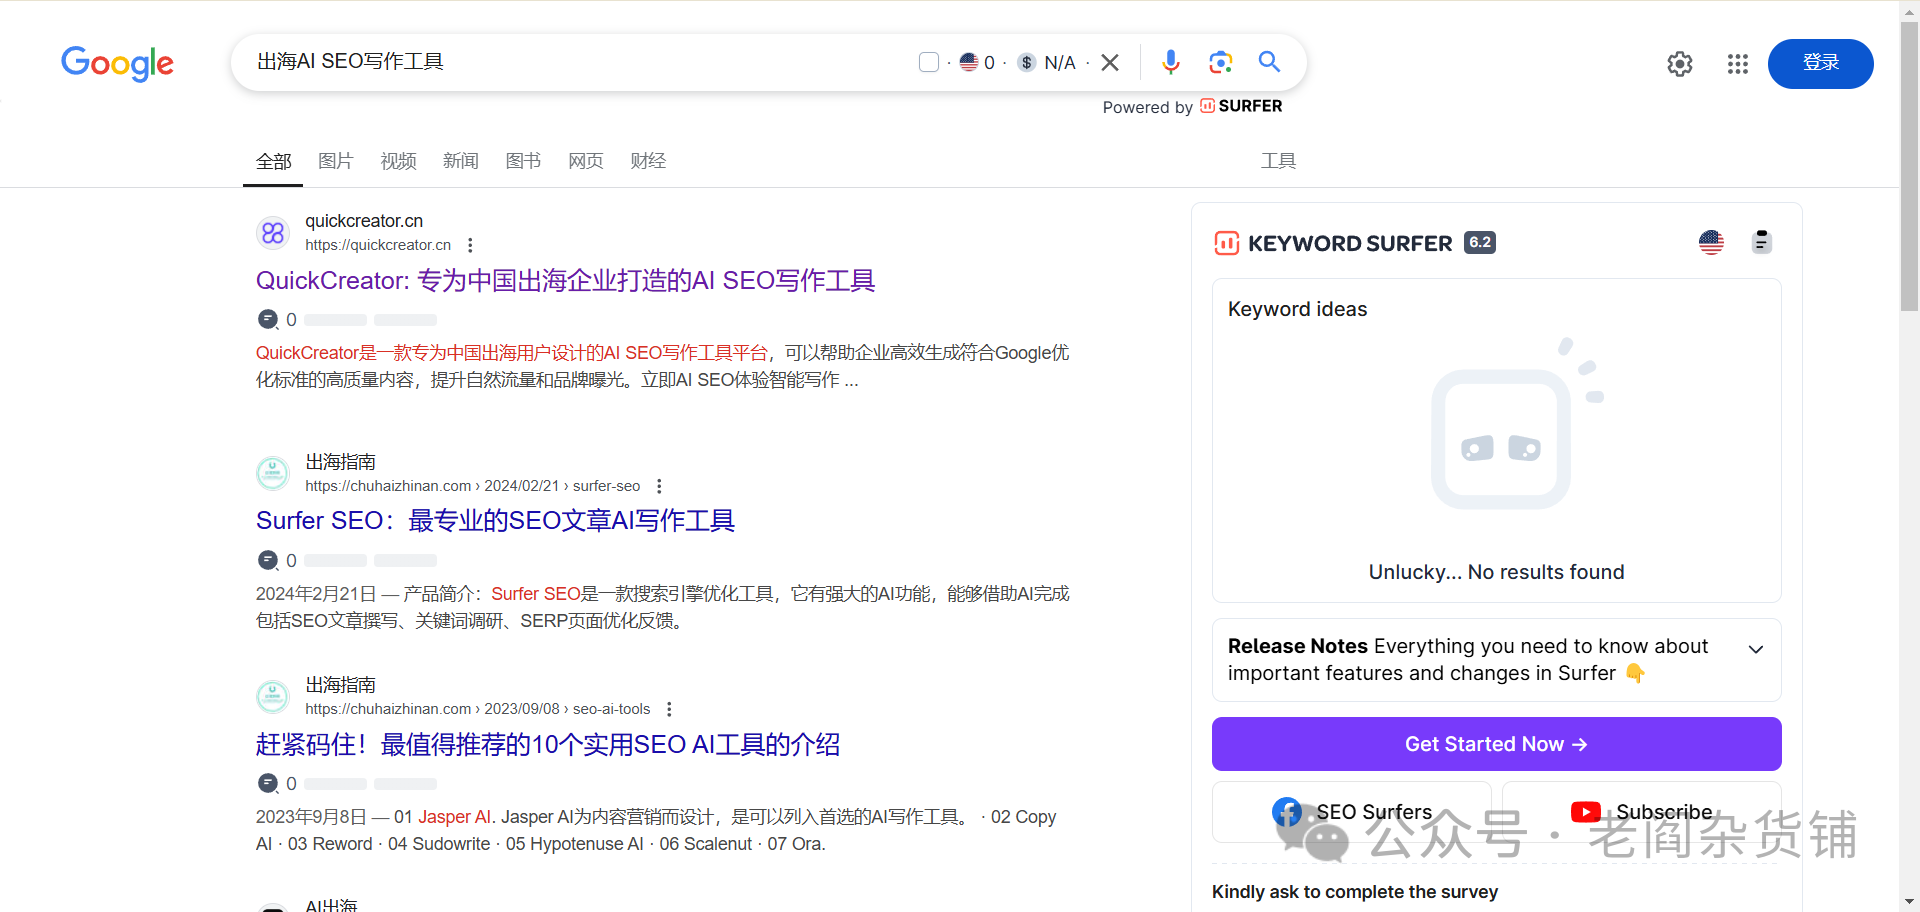This screenshot has width=1920, height=912.
Task: Switch to the 图书 tab
Action: [523, 161]
